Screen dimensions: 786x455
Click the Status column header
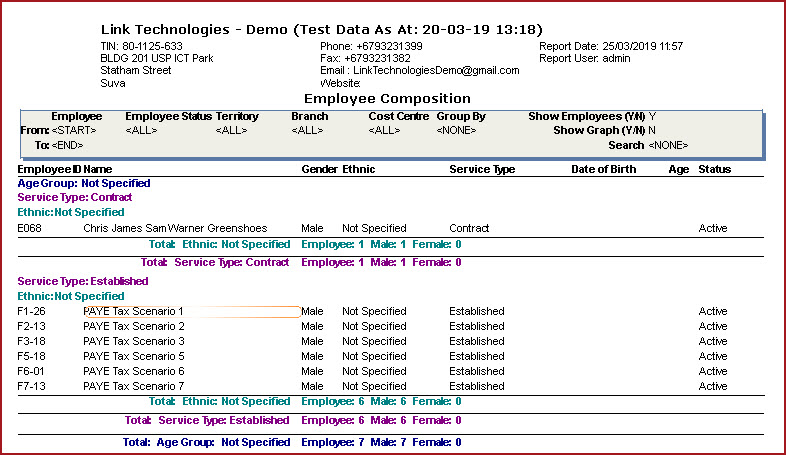click(714, 170)
